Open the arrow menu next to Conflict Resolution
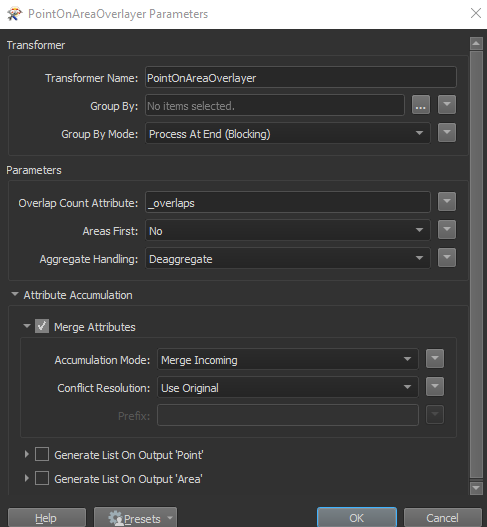 435,387
